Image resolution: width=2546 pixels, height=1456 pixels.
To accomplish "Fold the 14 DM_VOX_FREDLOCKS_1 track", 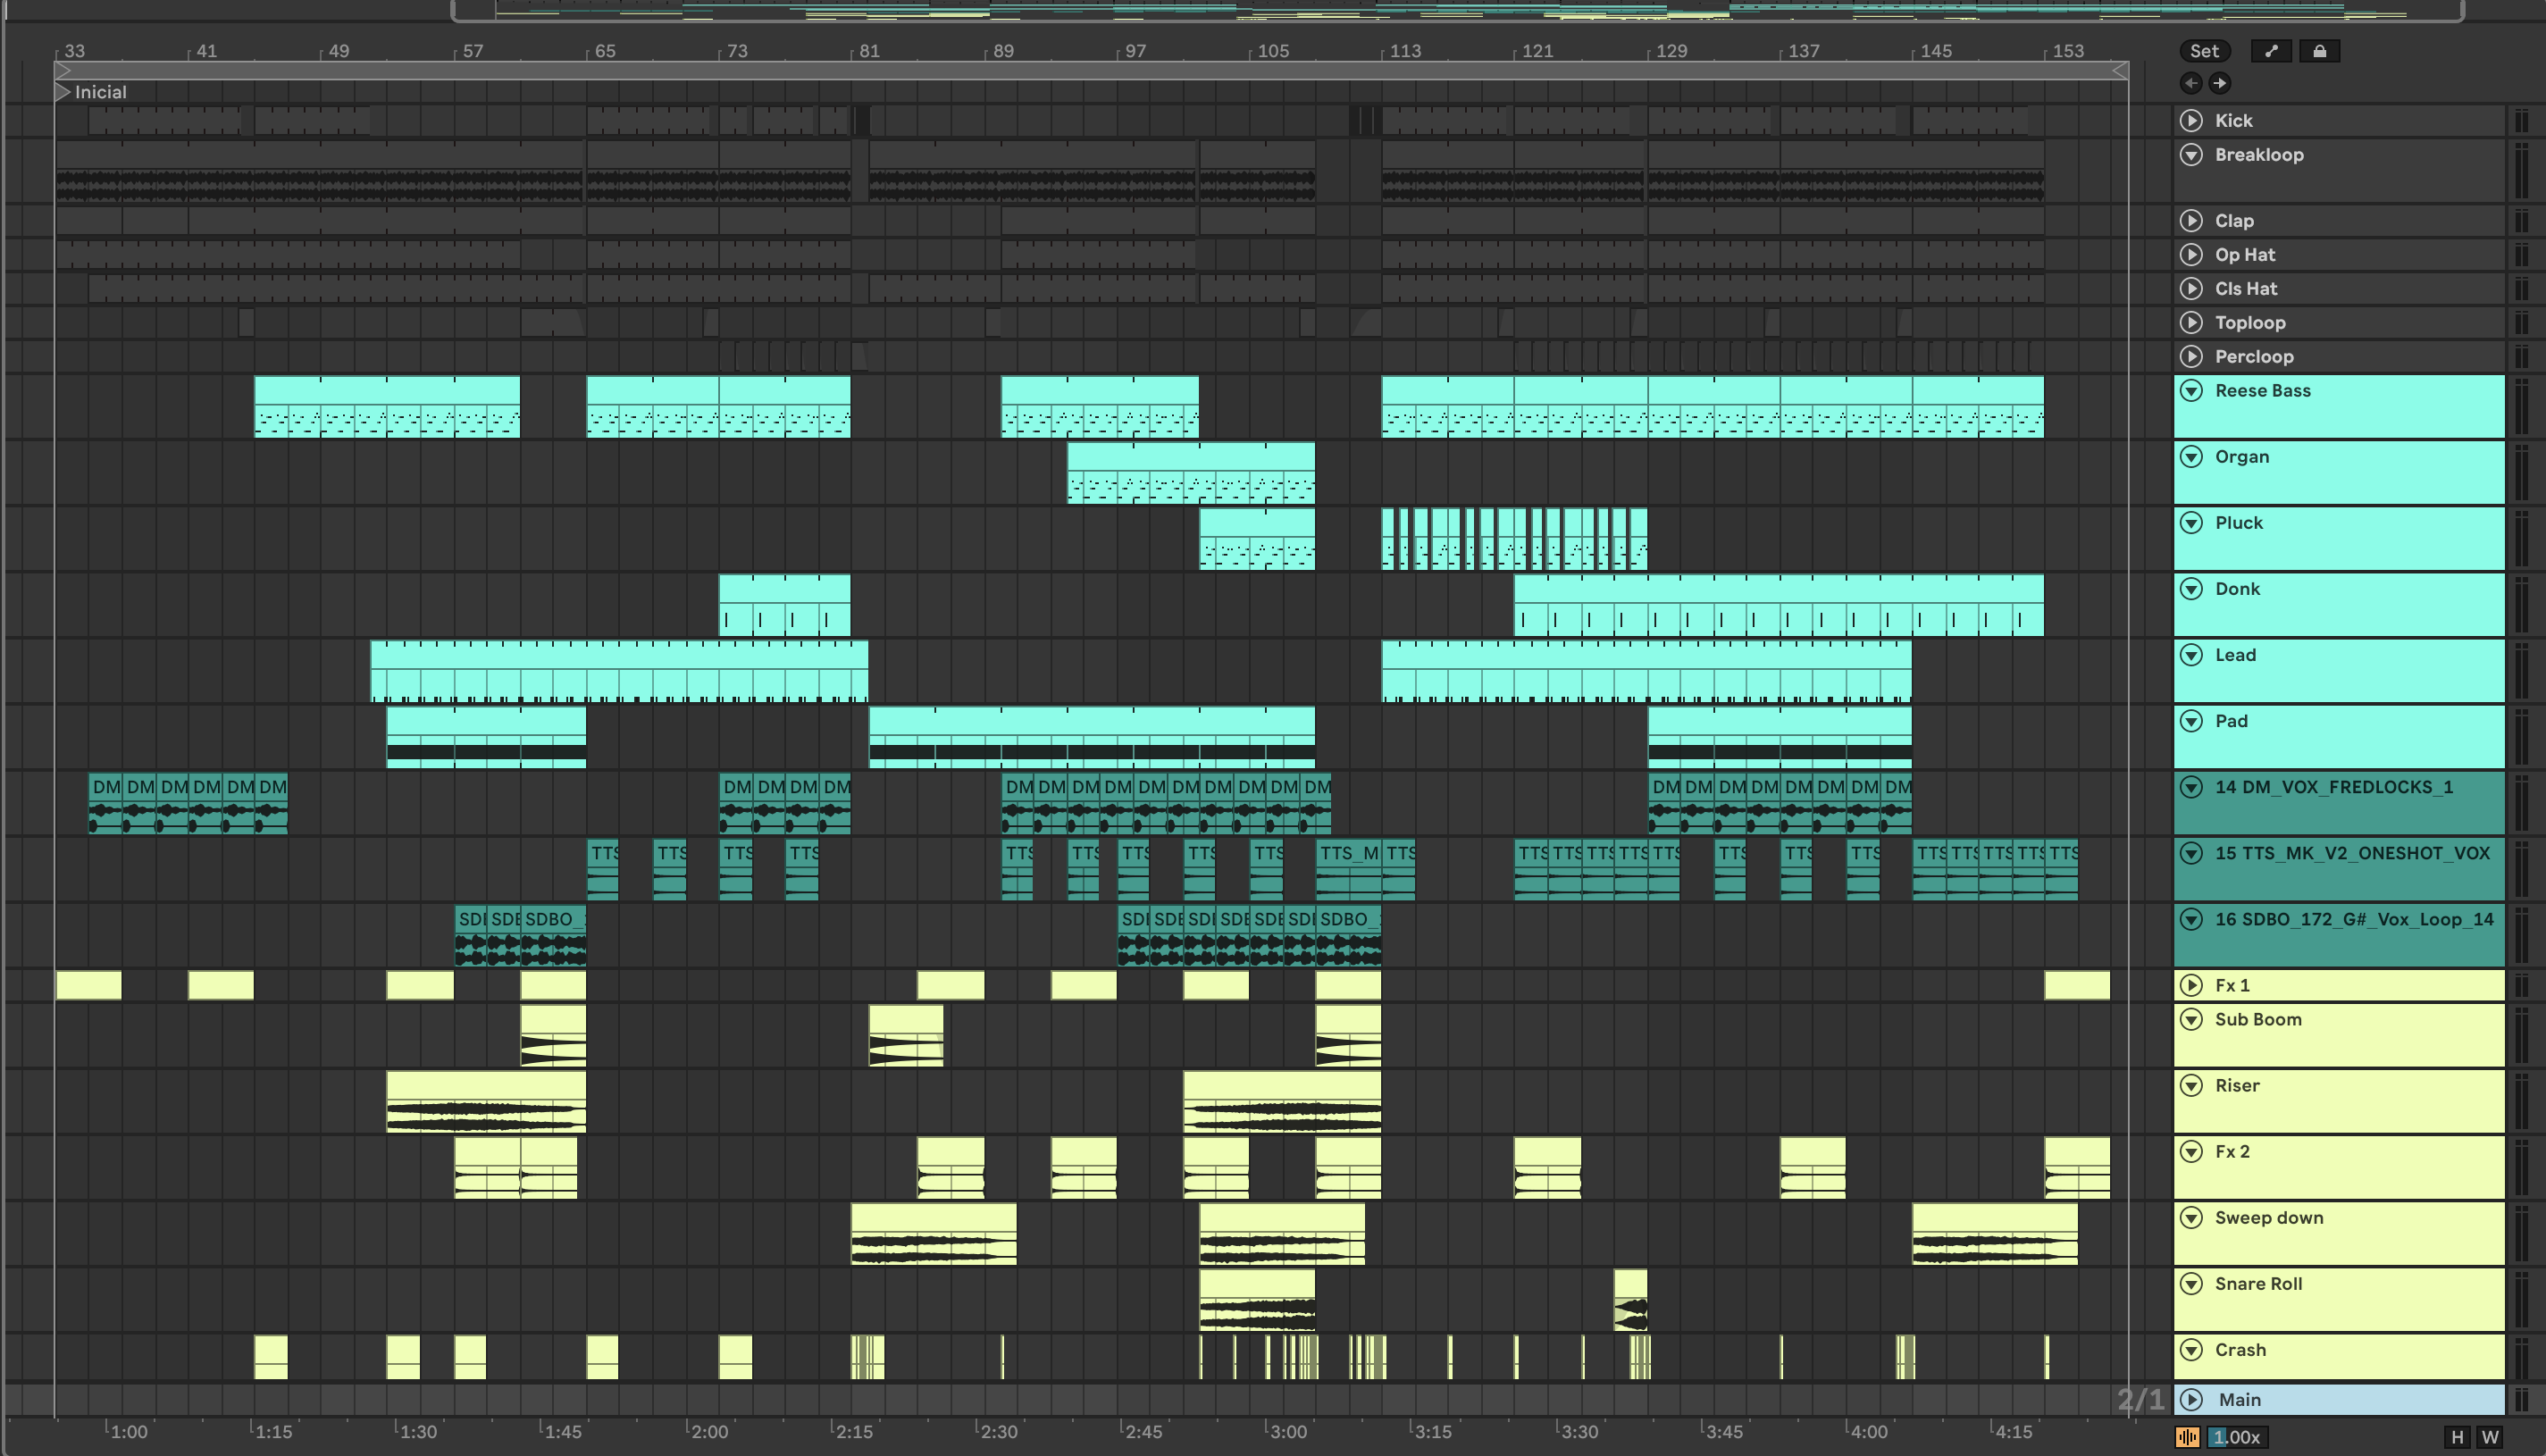I will coord(2191,786).
